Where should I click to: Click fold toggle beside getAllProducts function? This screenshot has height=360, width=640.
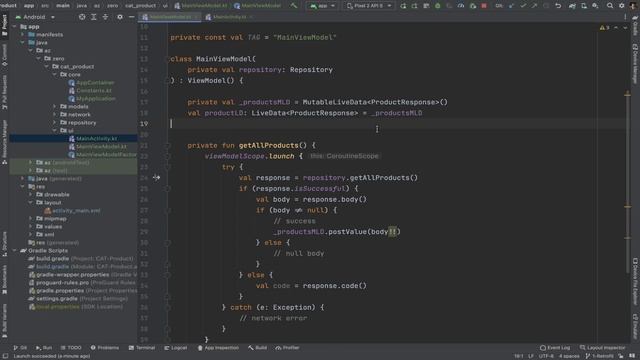[167, 146]
